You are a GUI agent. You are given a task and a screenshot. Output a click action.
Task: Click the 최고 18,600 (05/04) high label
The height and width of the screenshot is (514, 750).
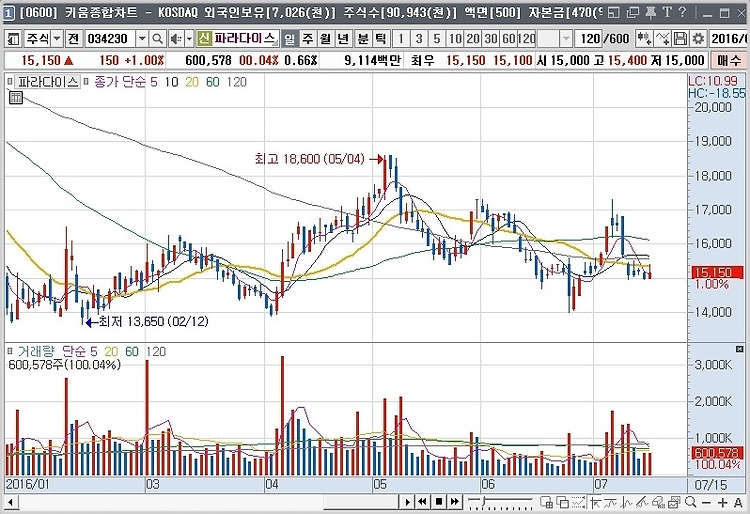(309, 159)
